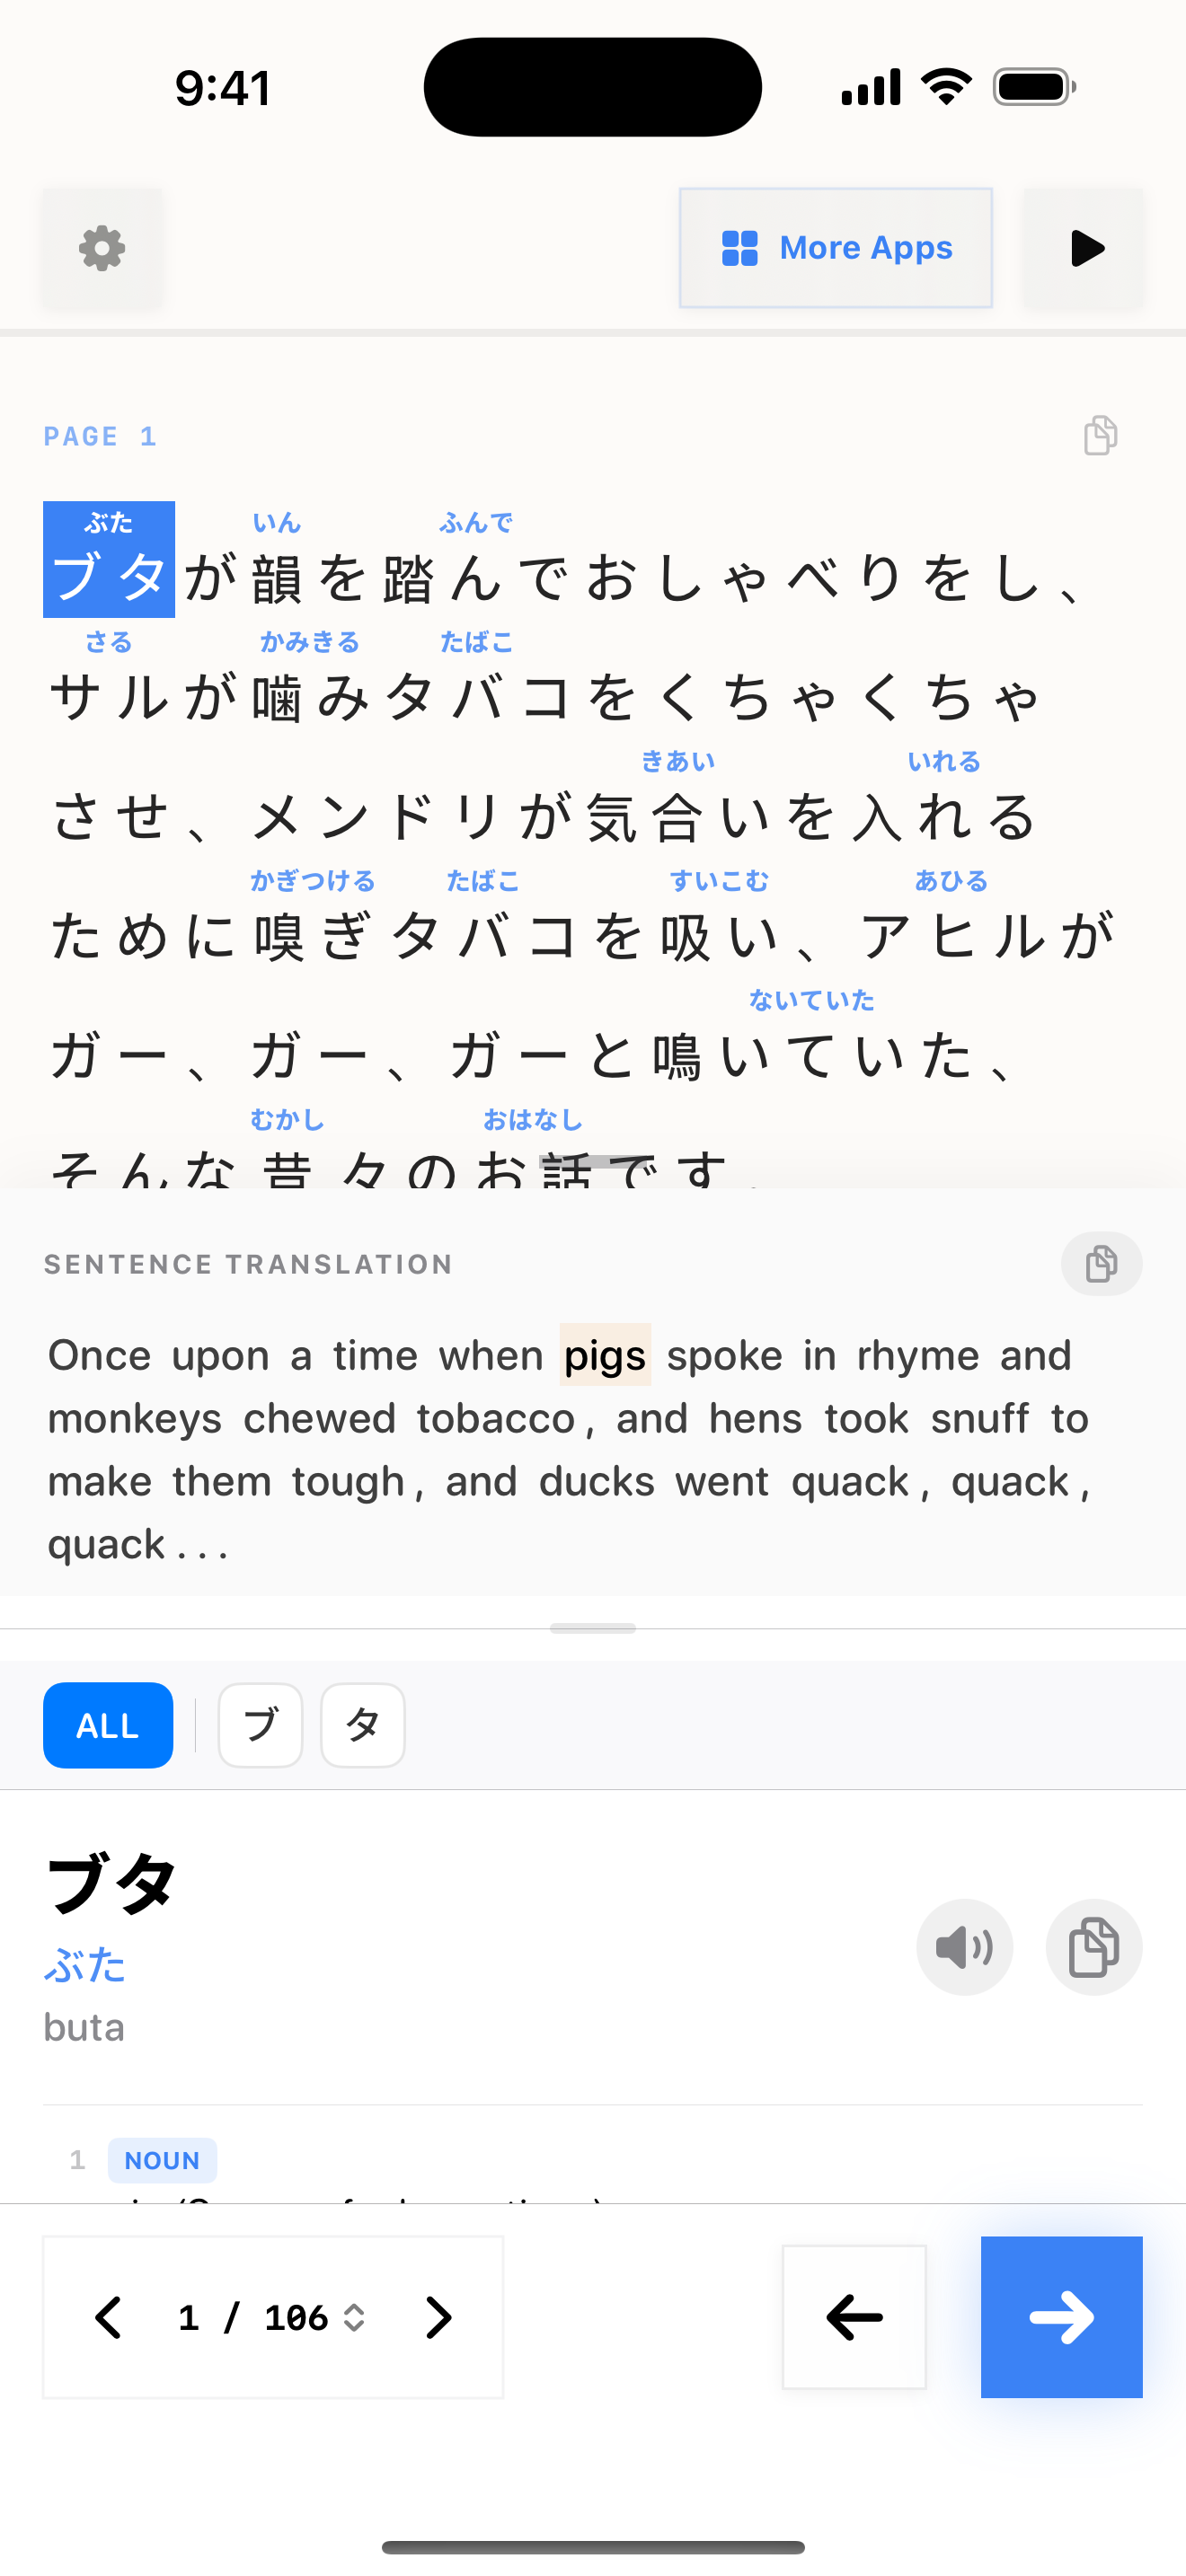Copy the word ブタ entry
The width and height of the screenshot is (1186, 2576).
pyautogui.click(x=1093, y=1947)
